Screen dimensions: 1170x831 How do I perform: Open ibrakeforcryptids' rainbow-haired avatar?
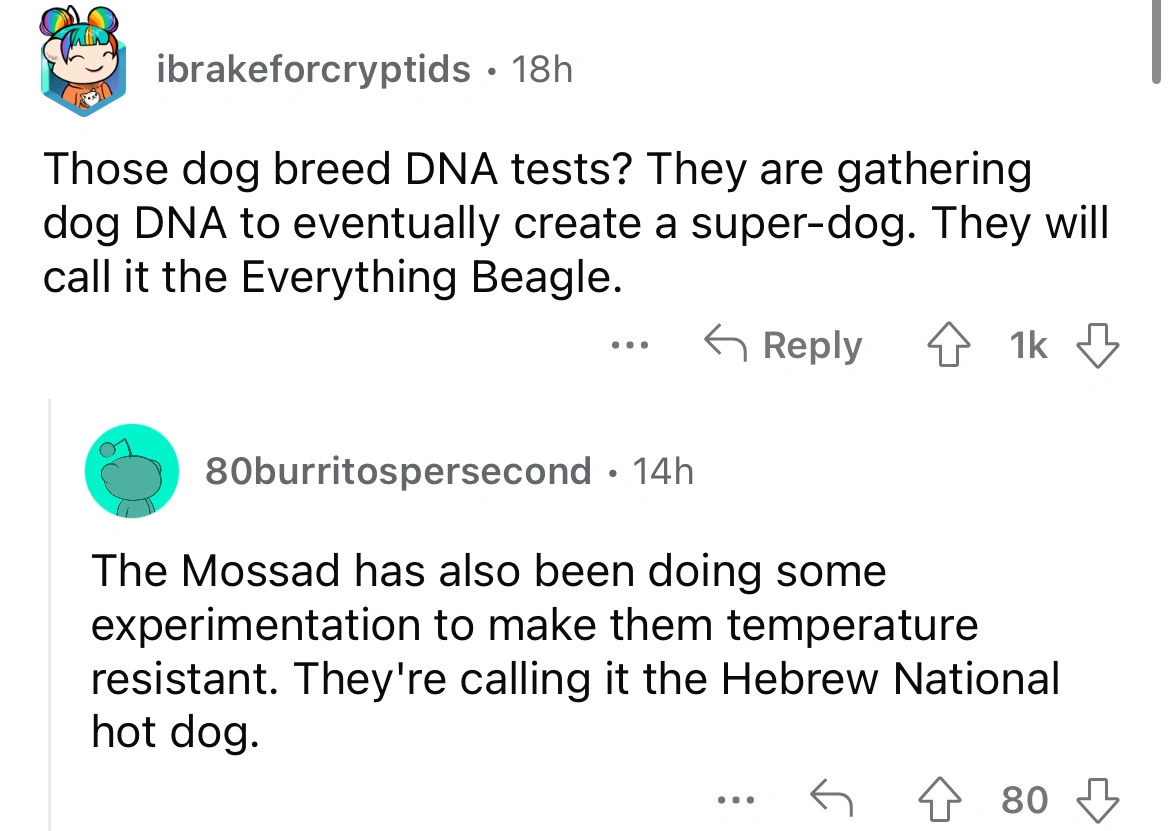tap(86, 69)
